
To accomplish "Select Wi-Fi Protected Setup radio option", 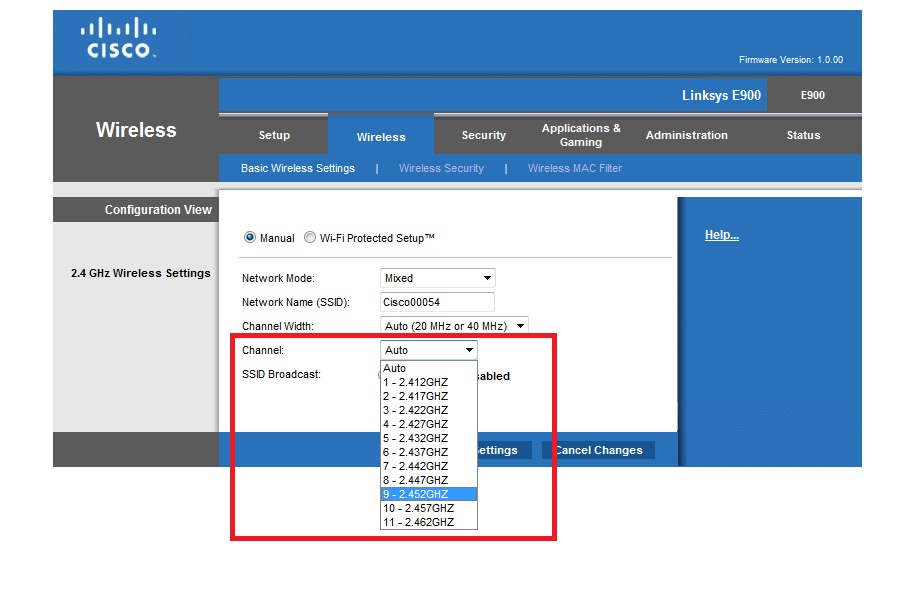I will [310, 238].
